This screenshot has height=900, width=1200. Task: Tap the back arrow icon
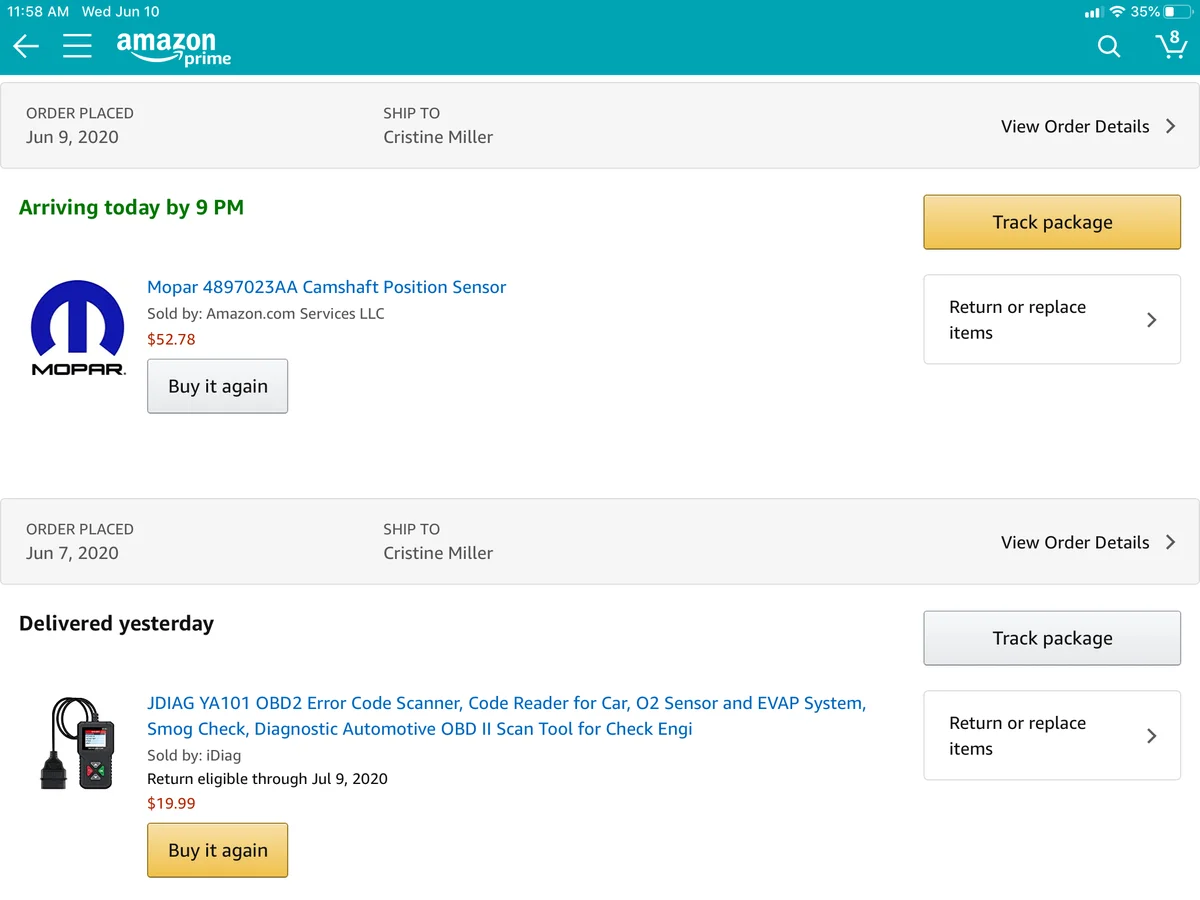[26, 46]
